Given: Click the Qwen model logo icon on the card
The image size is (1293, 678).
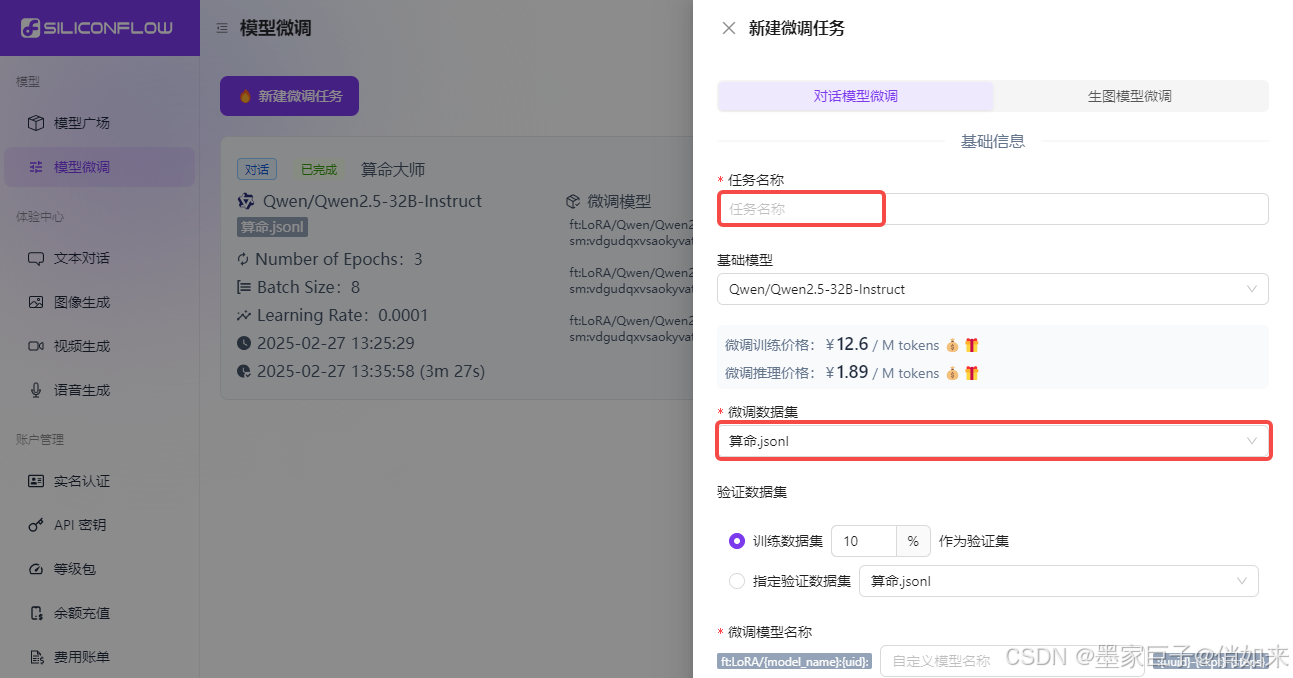Looking at the screenshot, I should click(245, 201).
